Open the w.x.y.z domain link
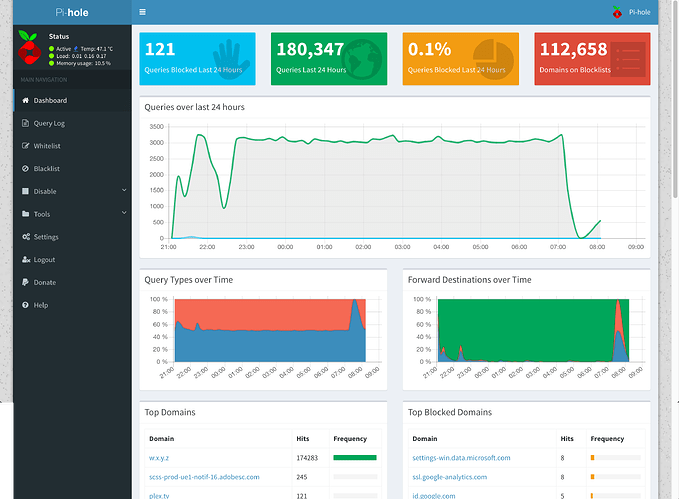Screen dimensions: 679x499 pyautogui.click(x=158, y=458)
